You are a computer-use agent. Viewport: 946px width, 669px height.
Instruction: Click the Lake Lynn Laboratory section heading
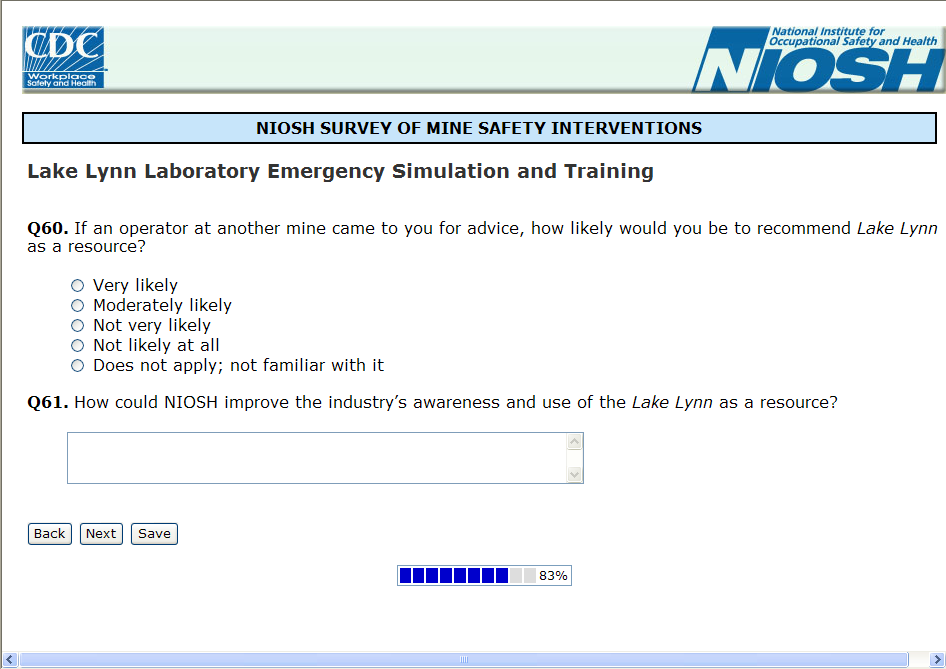(x=340, y=171)
